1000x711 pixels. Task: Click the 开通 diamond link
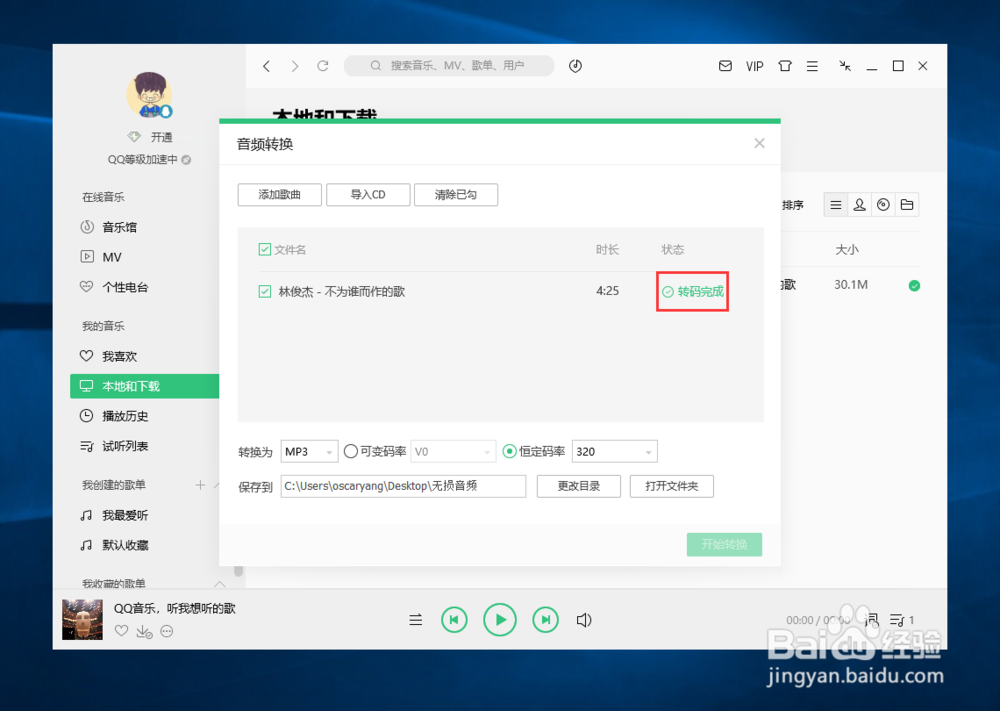coord(151,137)
